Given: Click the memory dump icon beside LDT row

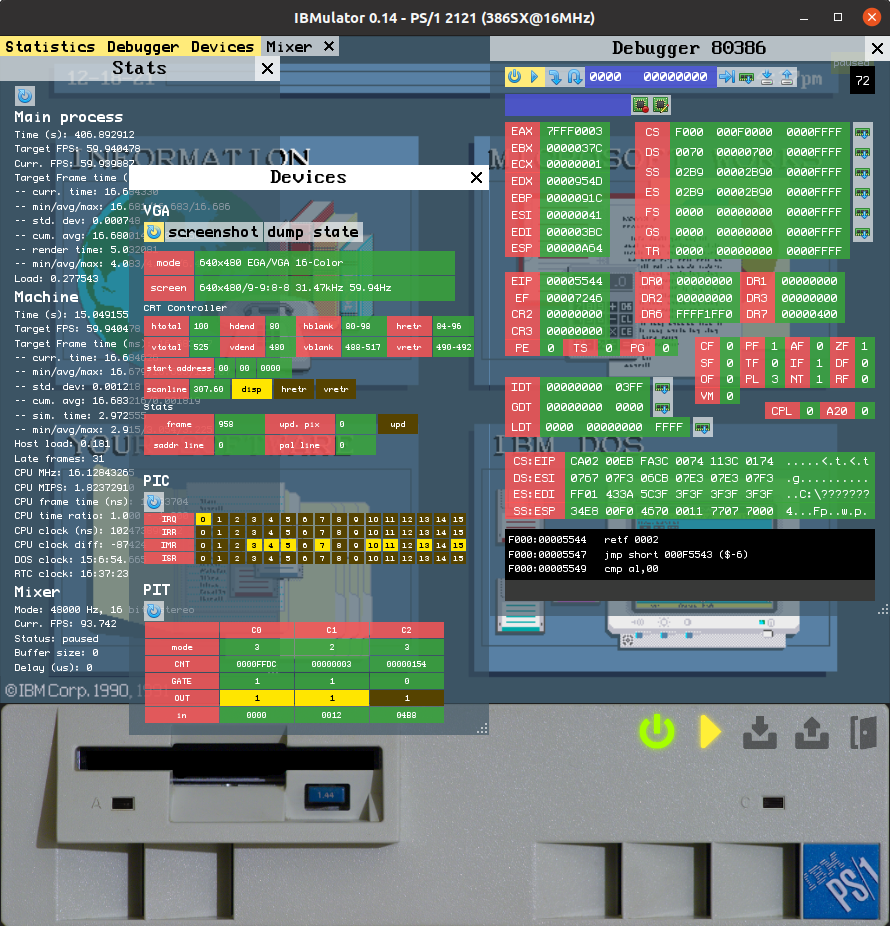Looking at the screenshot, I should (x=702, y=428).
